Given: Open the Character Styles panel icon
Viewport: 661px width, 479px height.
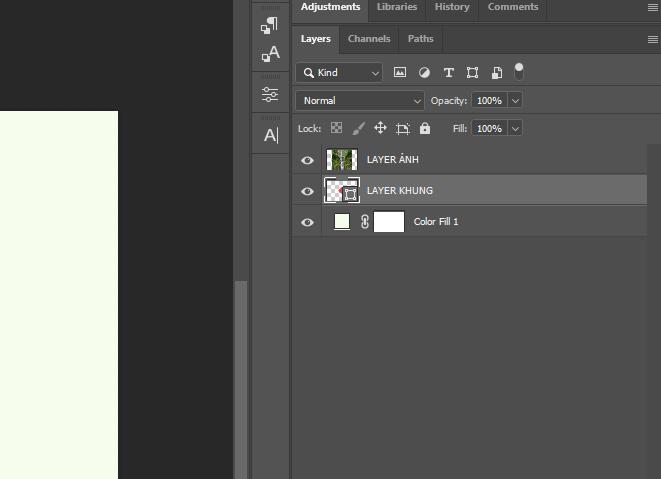Looking at the screenshot, I should (x=270, y=54).
